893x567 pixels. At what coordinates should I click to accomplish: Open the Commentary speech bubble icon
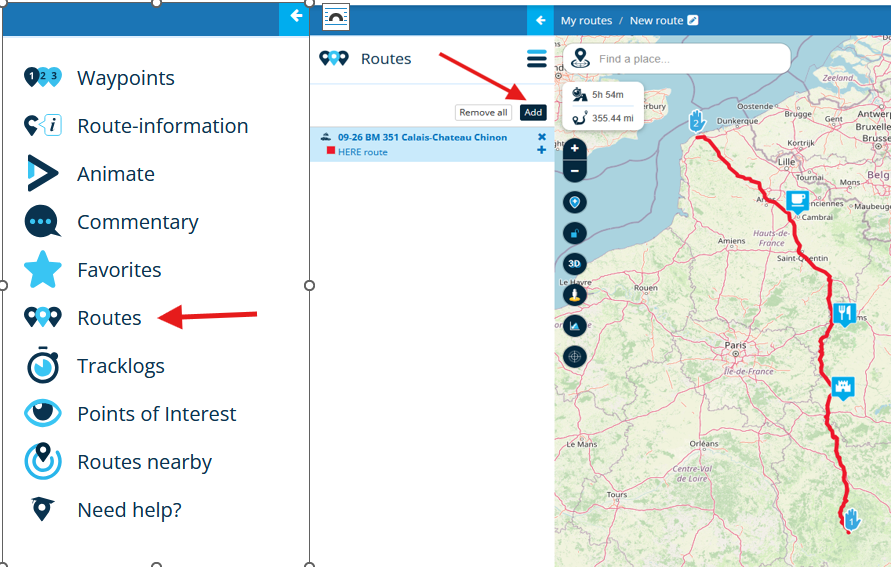[x=42, y=221]
